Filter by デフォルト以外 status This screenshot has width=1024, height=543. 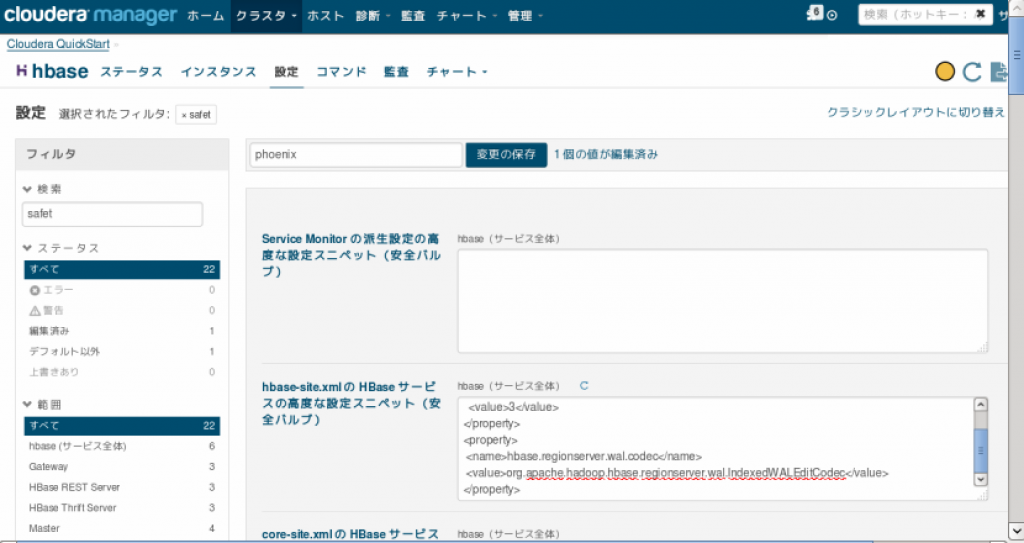(x=122, y=352)
